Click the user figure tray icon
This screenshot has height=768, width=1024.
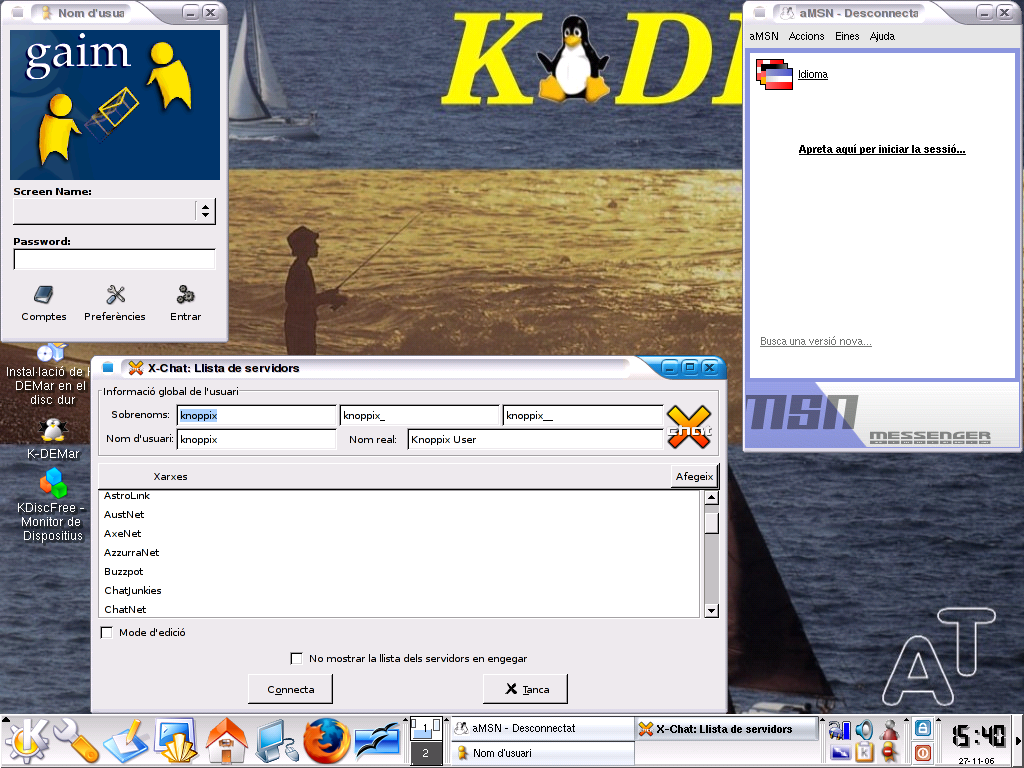[x=889, y=729]
